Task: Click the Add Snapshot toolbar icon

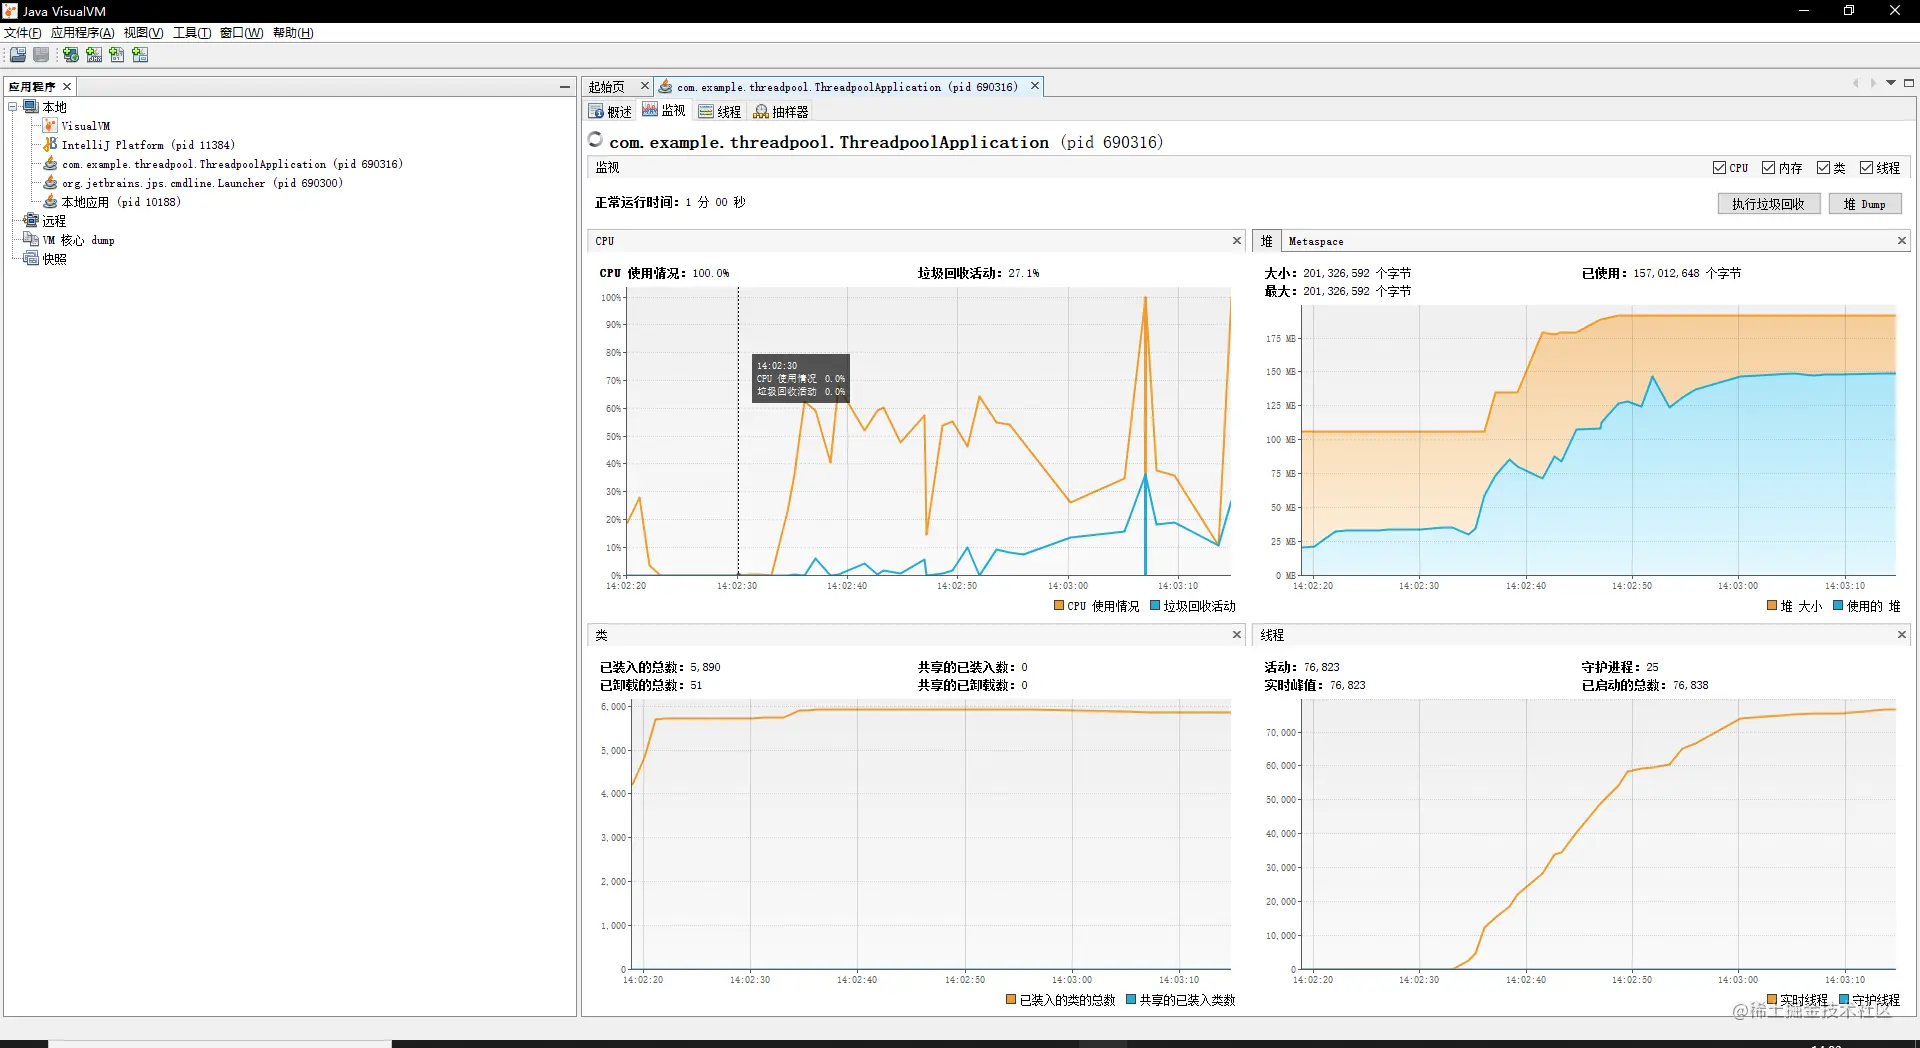Action: [x=140, y=55]
